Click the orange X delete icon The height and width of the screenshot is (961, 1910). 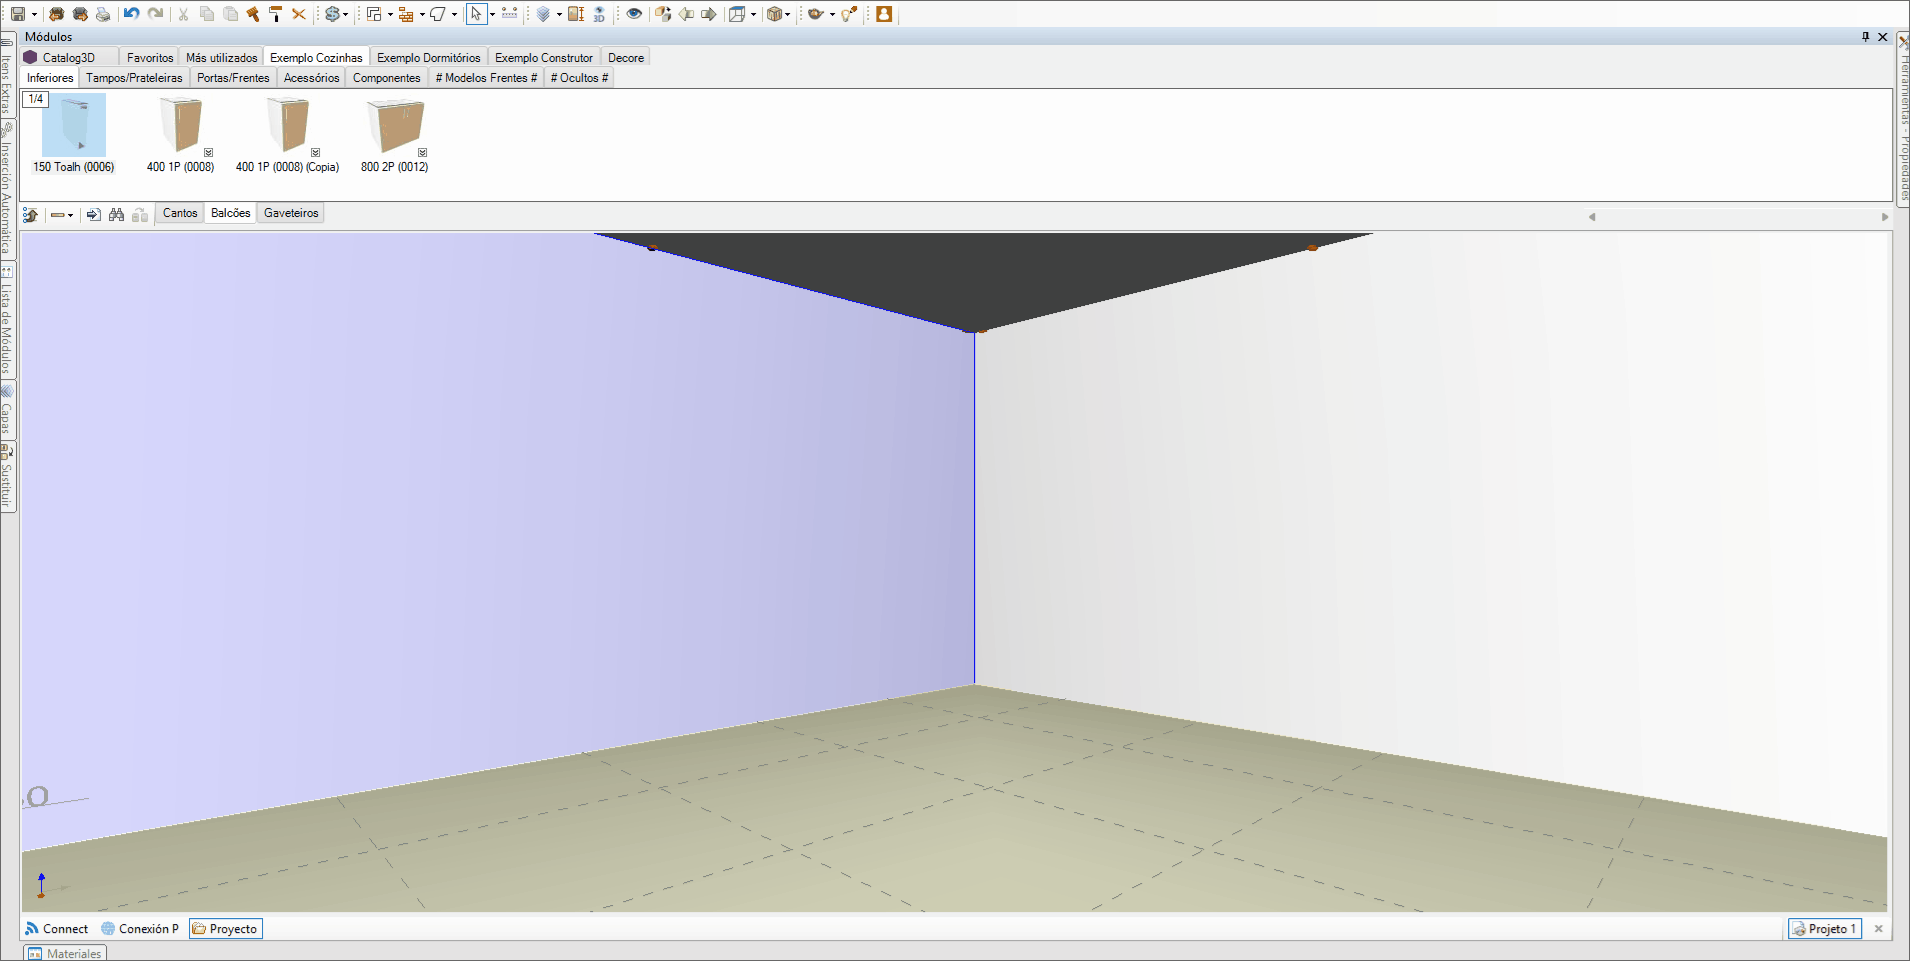pos(298,14)
